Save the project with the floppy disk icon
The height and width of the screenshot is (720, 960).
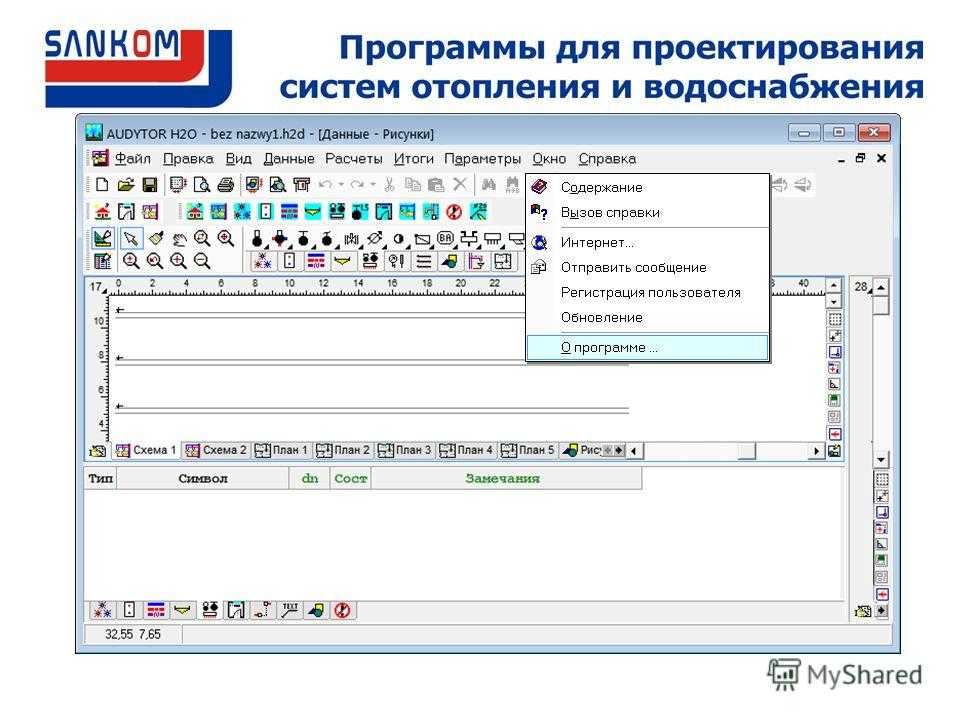[x=149, y=184]
